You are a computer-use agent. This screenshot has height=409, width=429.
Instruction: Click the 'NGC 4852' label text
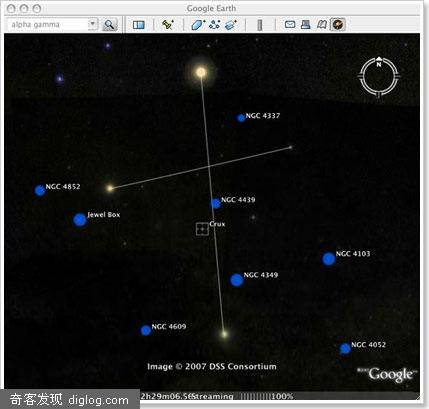click(x=63, y=187)
